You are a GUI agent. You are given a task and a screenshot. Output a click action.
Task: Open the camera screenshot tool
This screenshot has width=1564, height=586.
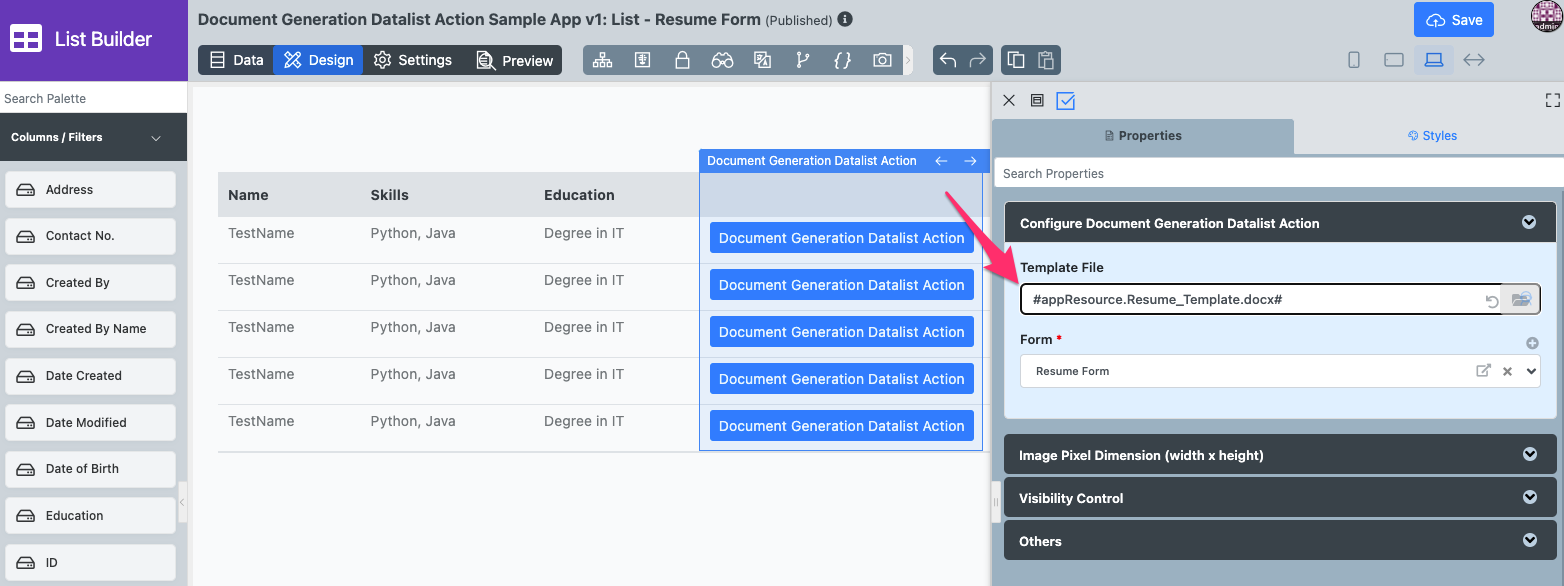pyautogui.click(x=882, y=60)
